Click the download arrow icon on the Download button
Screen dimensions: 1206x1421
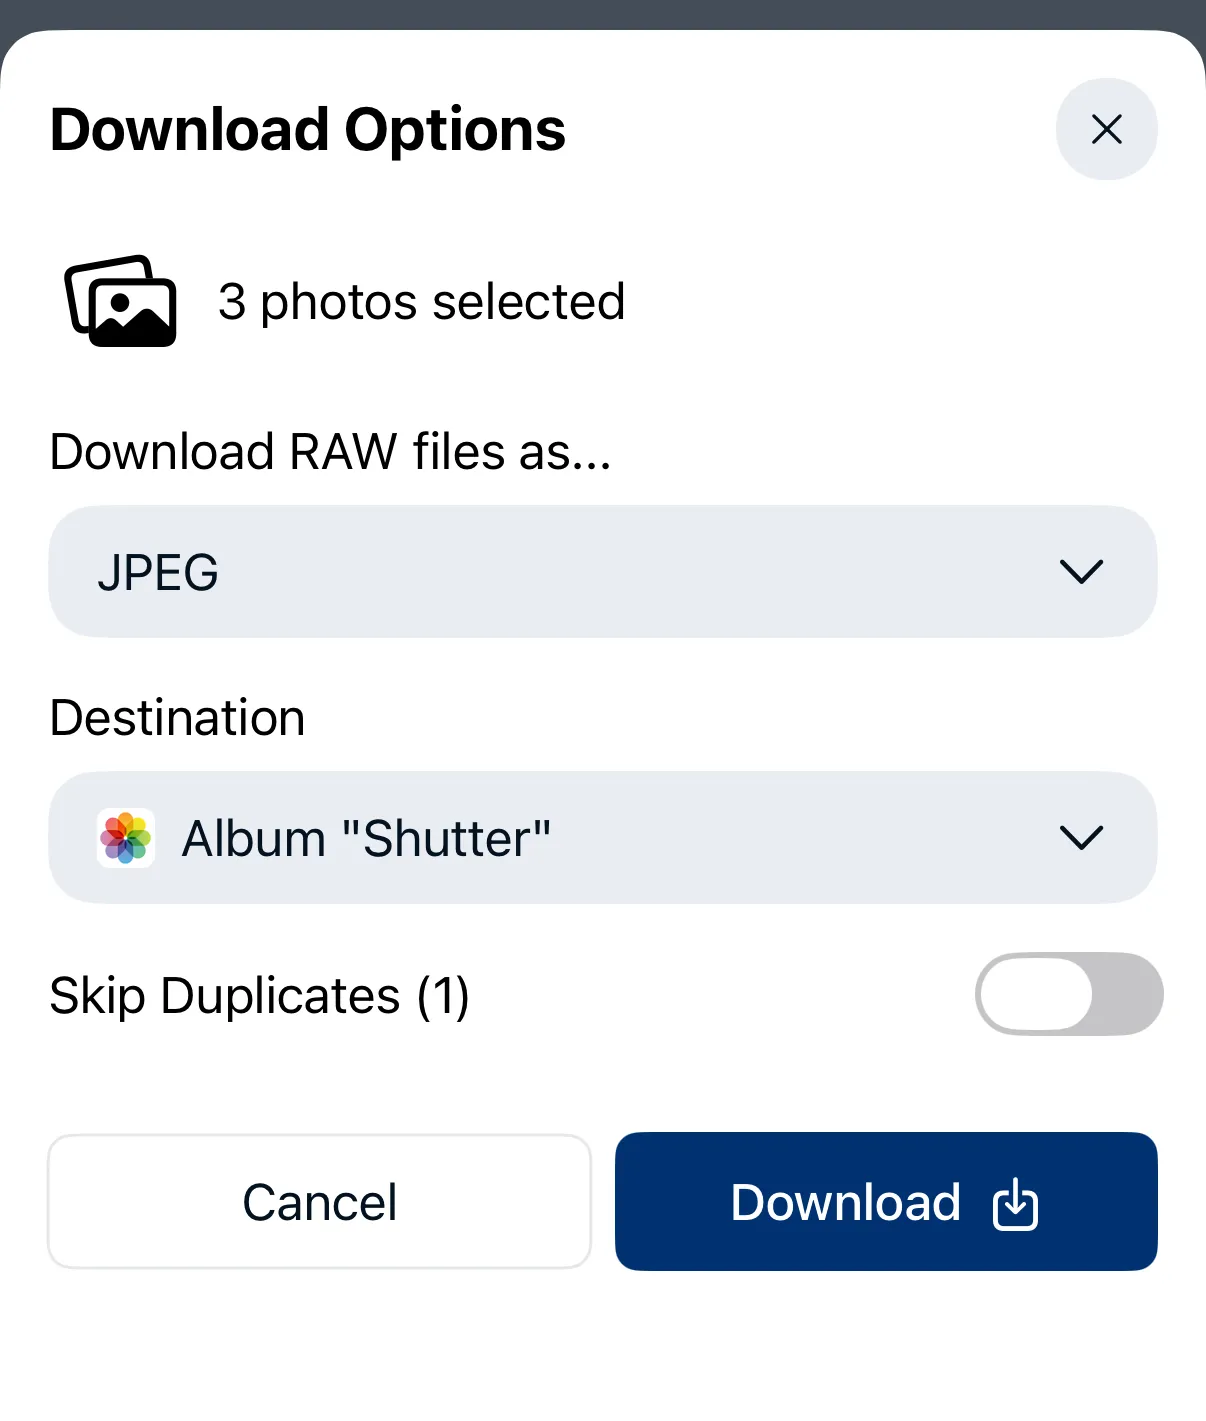(1015, 1203)
